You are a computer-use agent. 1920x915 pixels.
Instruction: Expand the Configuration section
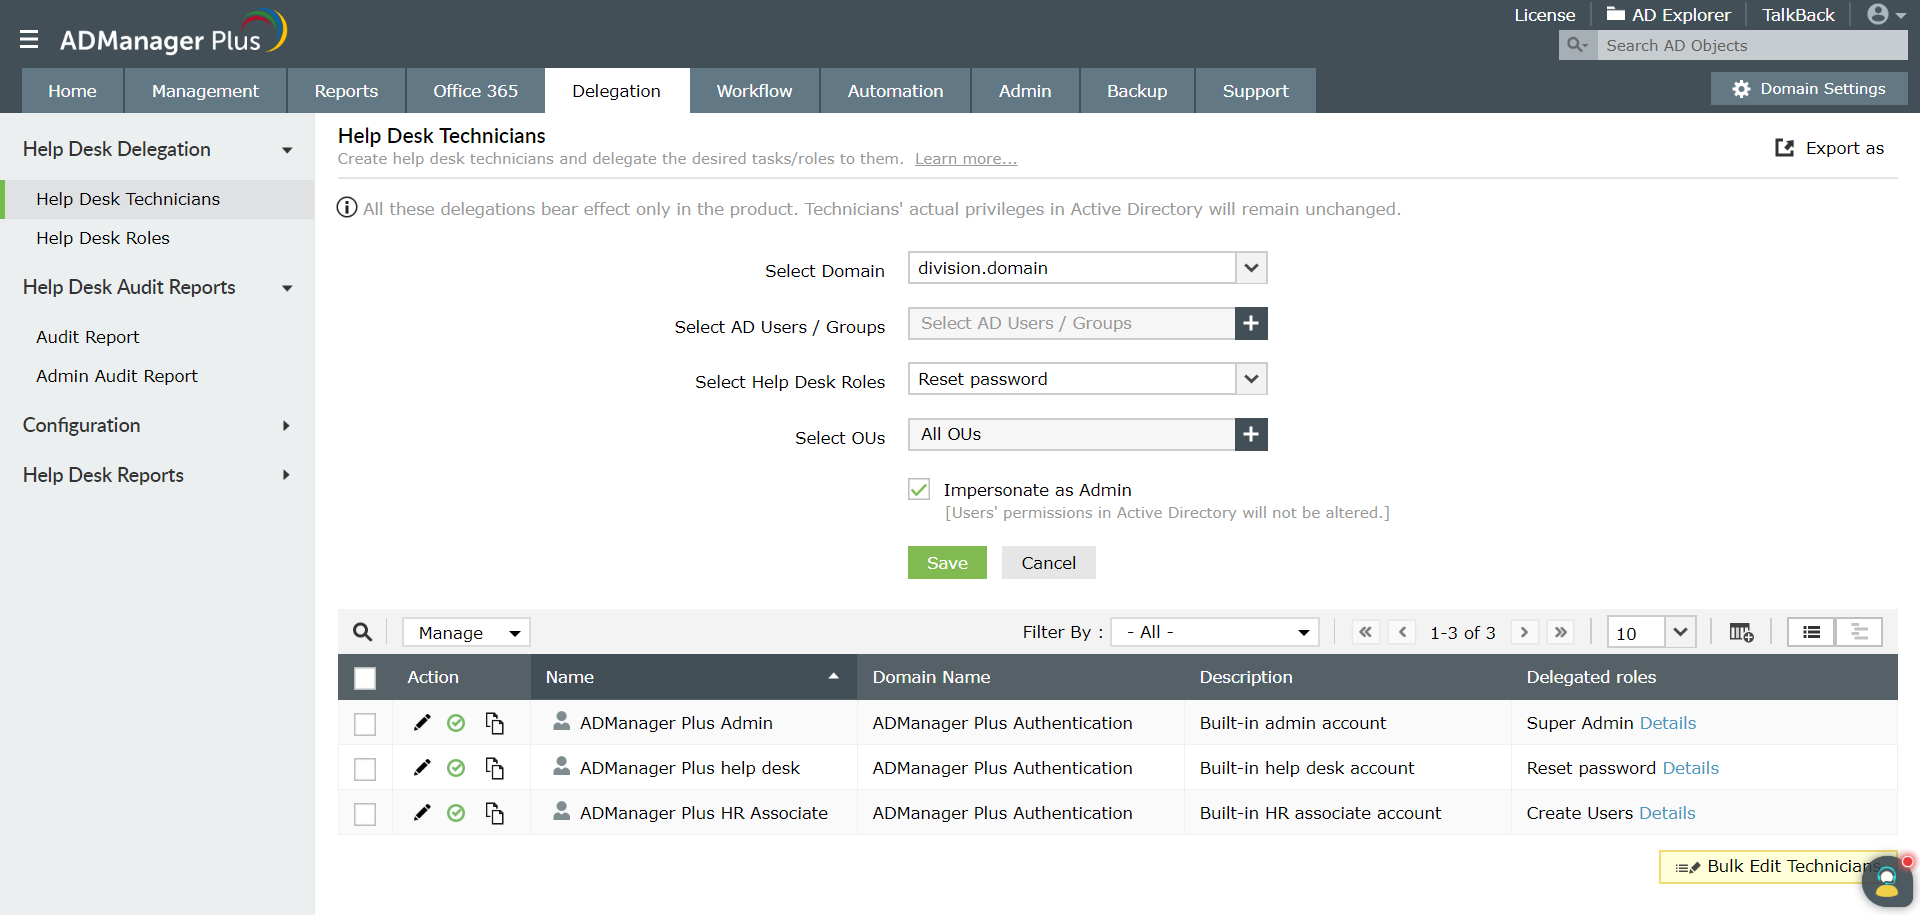click(286, 426)
